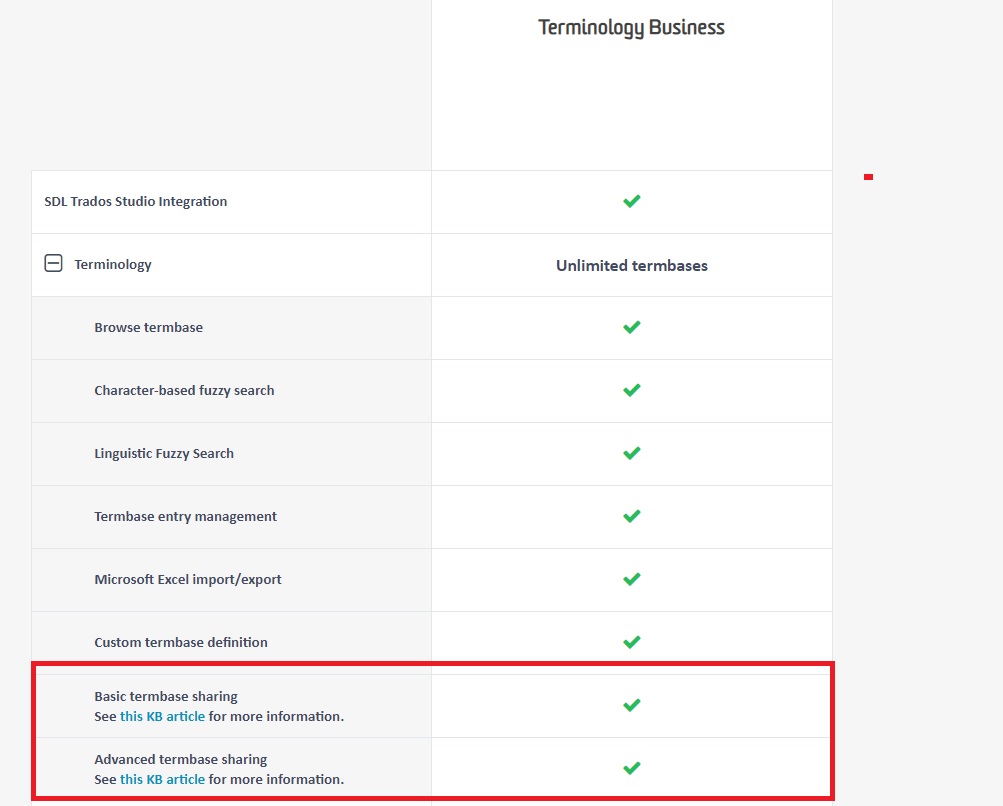Select the Browse termbase row label

click(x=148, y=327)
